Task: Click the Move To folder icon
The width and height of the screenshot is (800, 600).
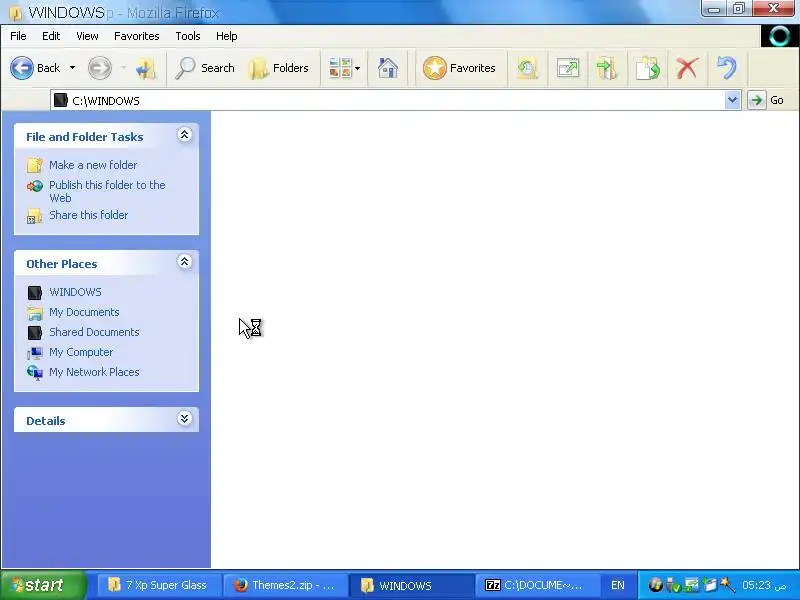Action: coord(607,68)
